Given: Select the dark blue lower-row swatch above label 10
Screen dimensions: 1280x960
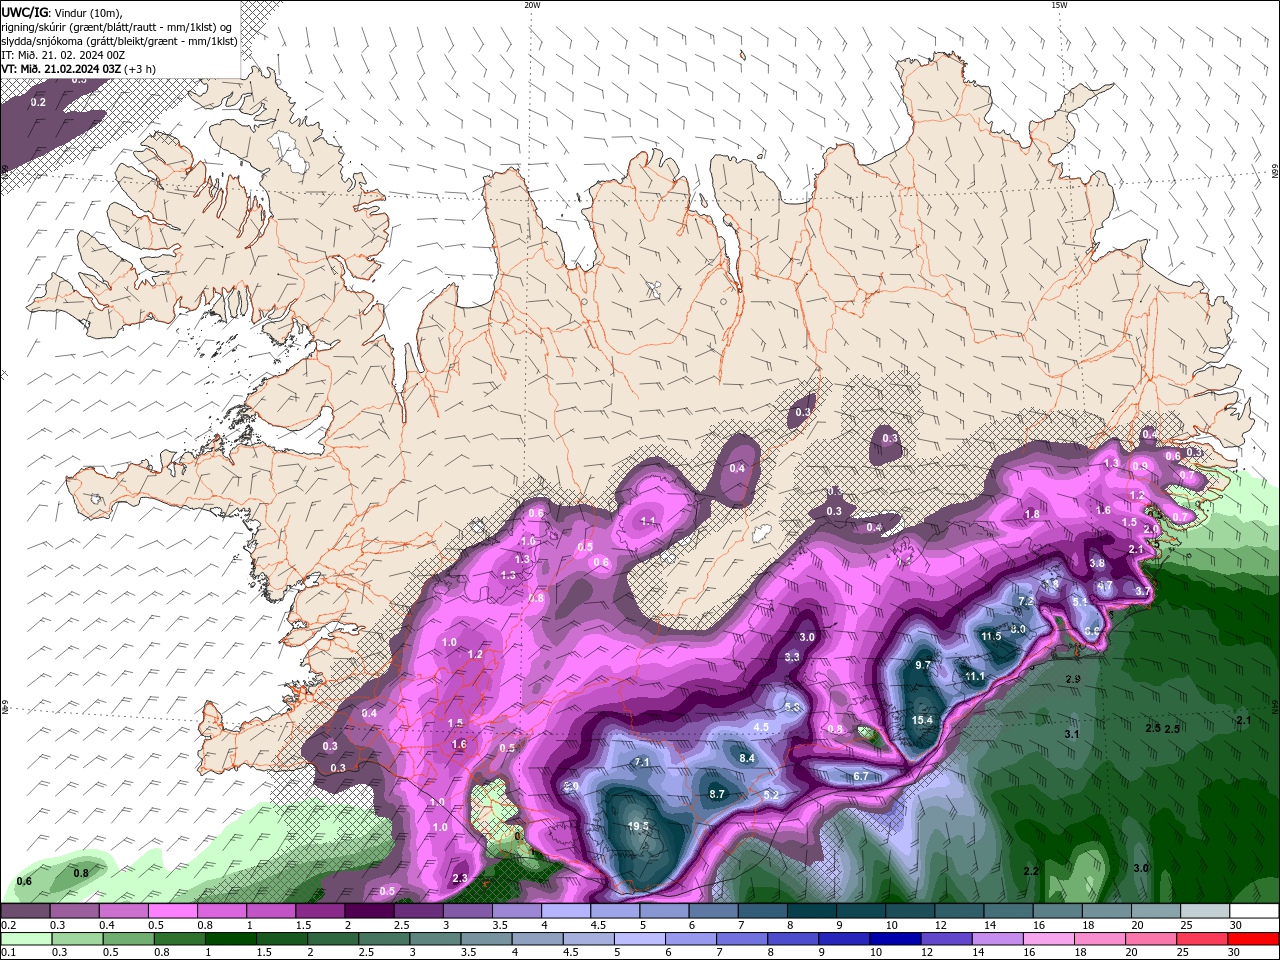Looking at the screenshot, I should point(894,939).
